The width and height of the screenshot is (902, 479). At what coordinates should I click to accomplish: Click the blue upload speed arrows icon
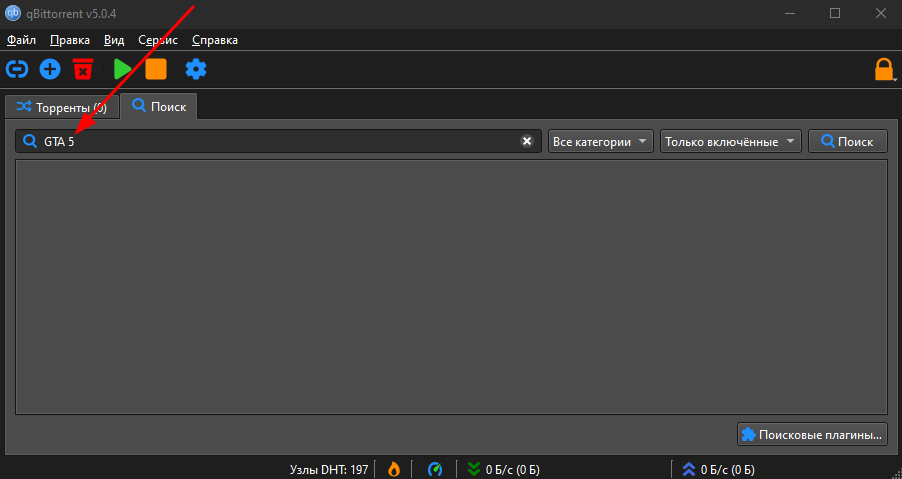(x=689, y=469)
